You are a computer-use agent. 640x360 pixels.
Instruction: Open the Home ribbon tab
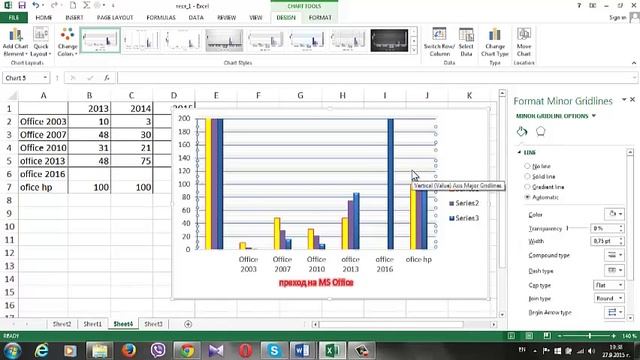pos(44,18)
